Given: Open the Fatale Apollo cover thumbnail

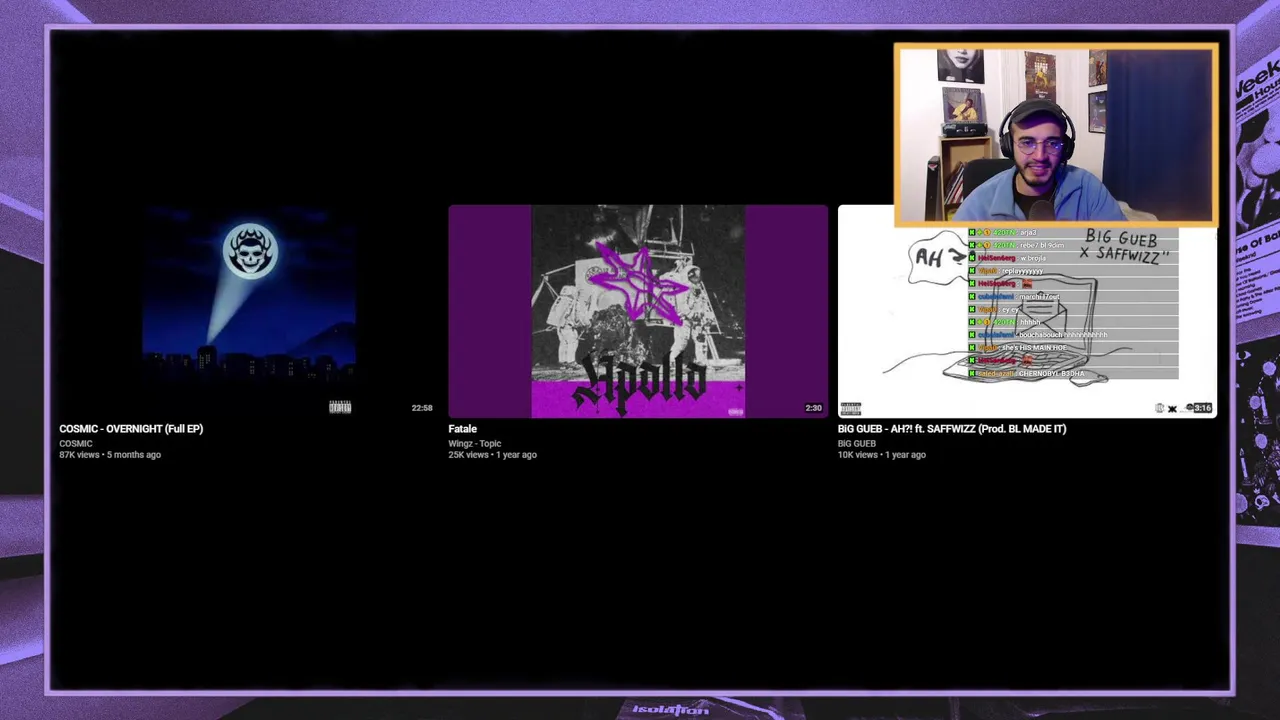Looking at the screenshot, I should coord(638,311).
